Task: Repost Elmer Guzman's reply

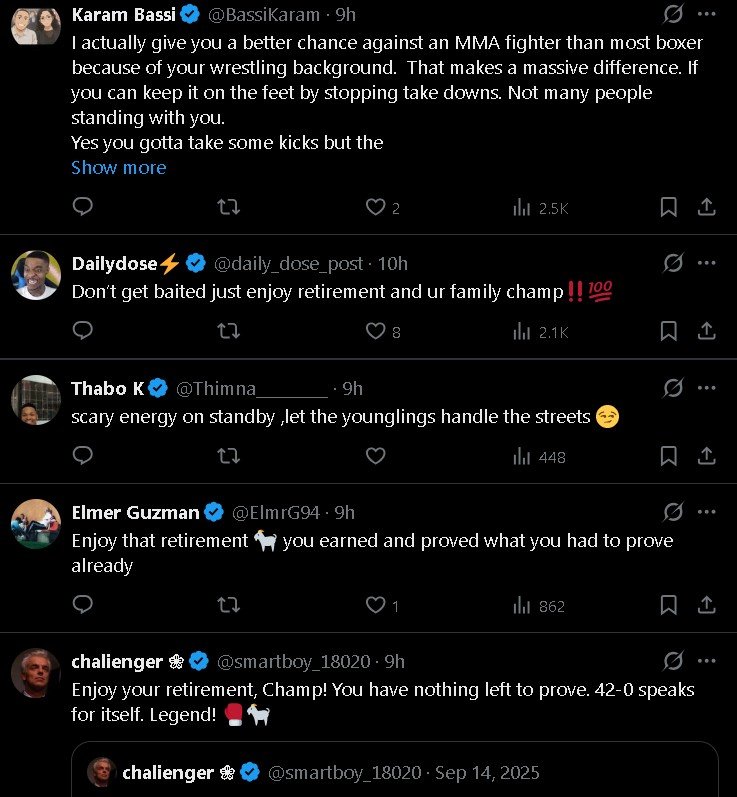Action: coord(228,605)
